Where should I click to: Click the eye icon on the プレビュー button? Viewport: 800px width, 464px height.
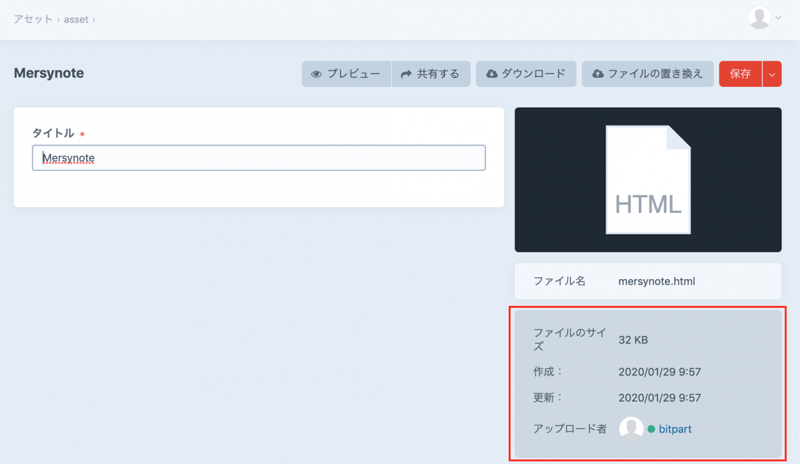(316, 74)
